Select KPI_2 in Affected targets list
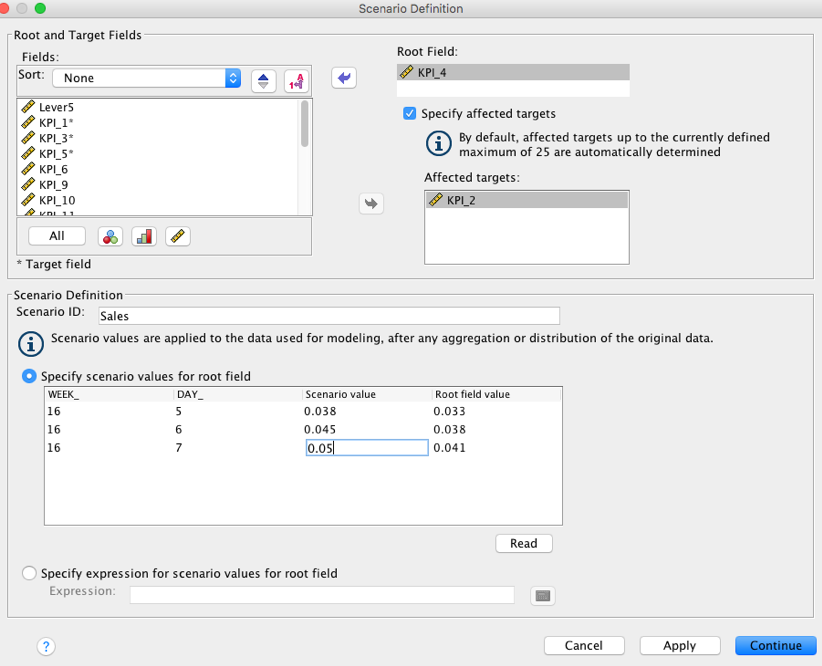822x666 pixels. point(527,200)
